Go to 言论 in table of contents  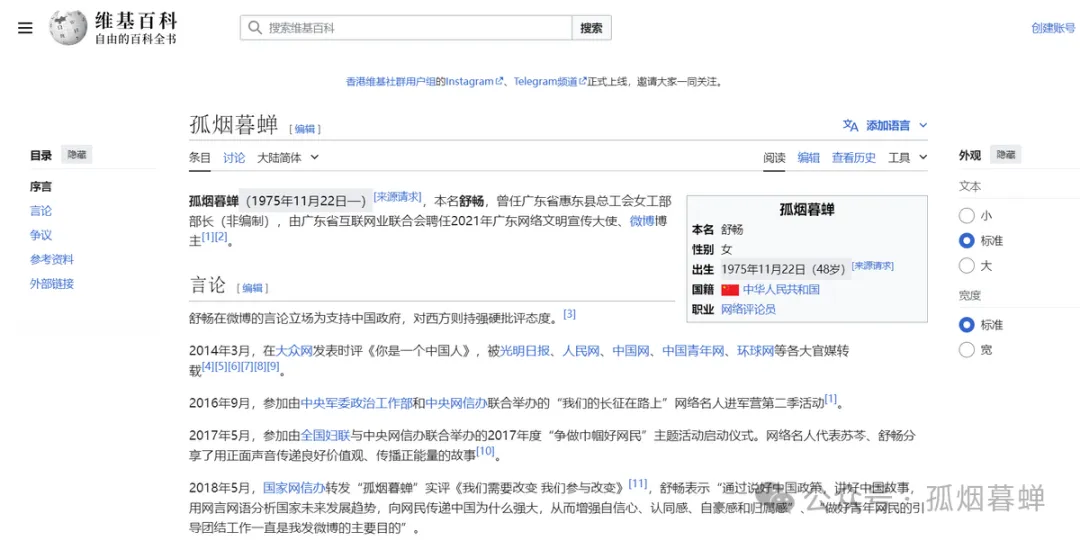41,211
